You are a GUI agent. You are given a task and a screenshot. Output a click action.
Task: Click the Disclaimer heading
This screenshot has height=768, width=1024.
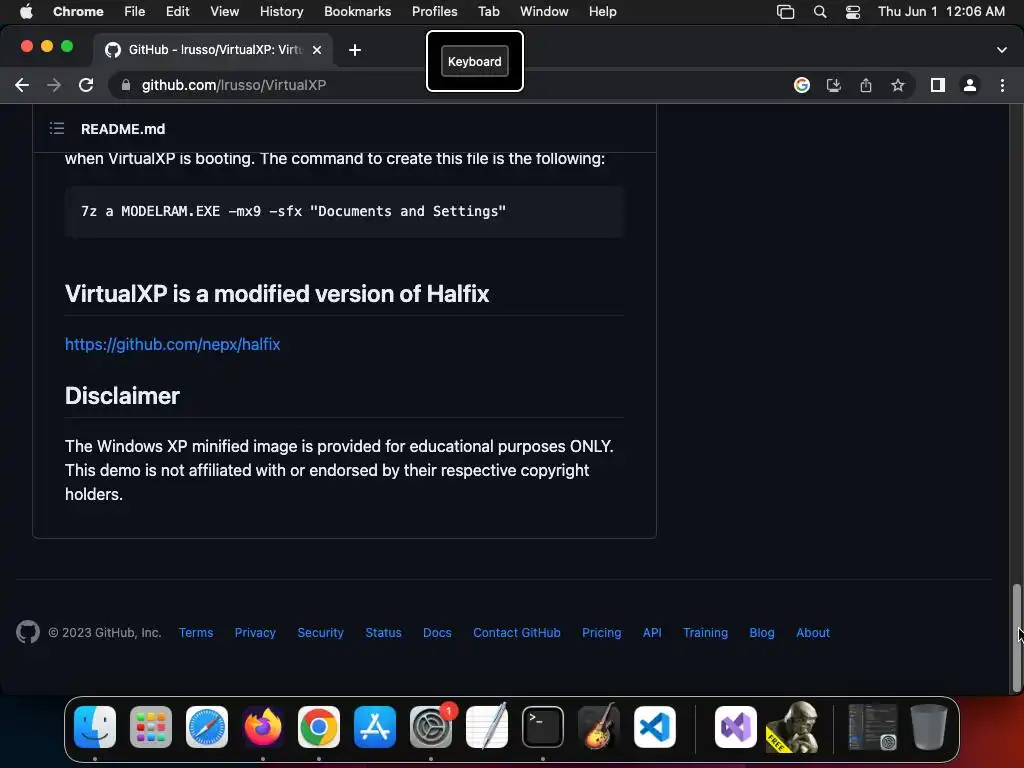pyautogui.click(x=122, y=396)
